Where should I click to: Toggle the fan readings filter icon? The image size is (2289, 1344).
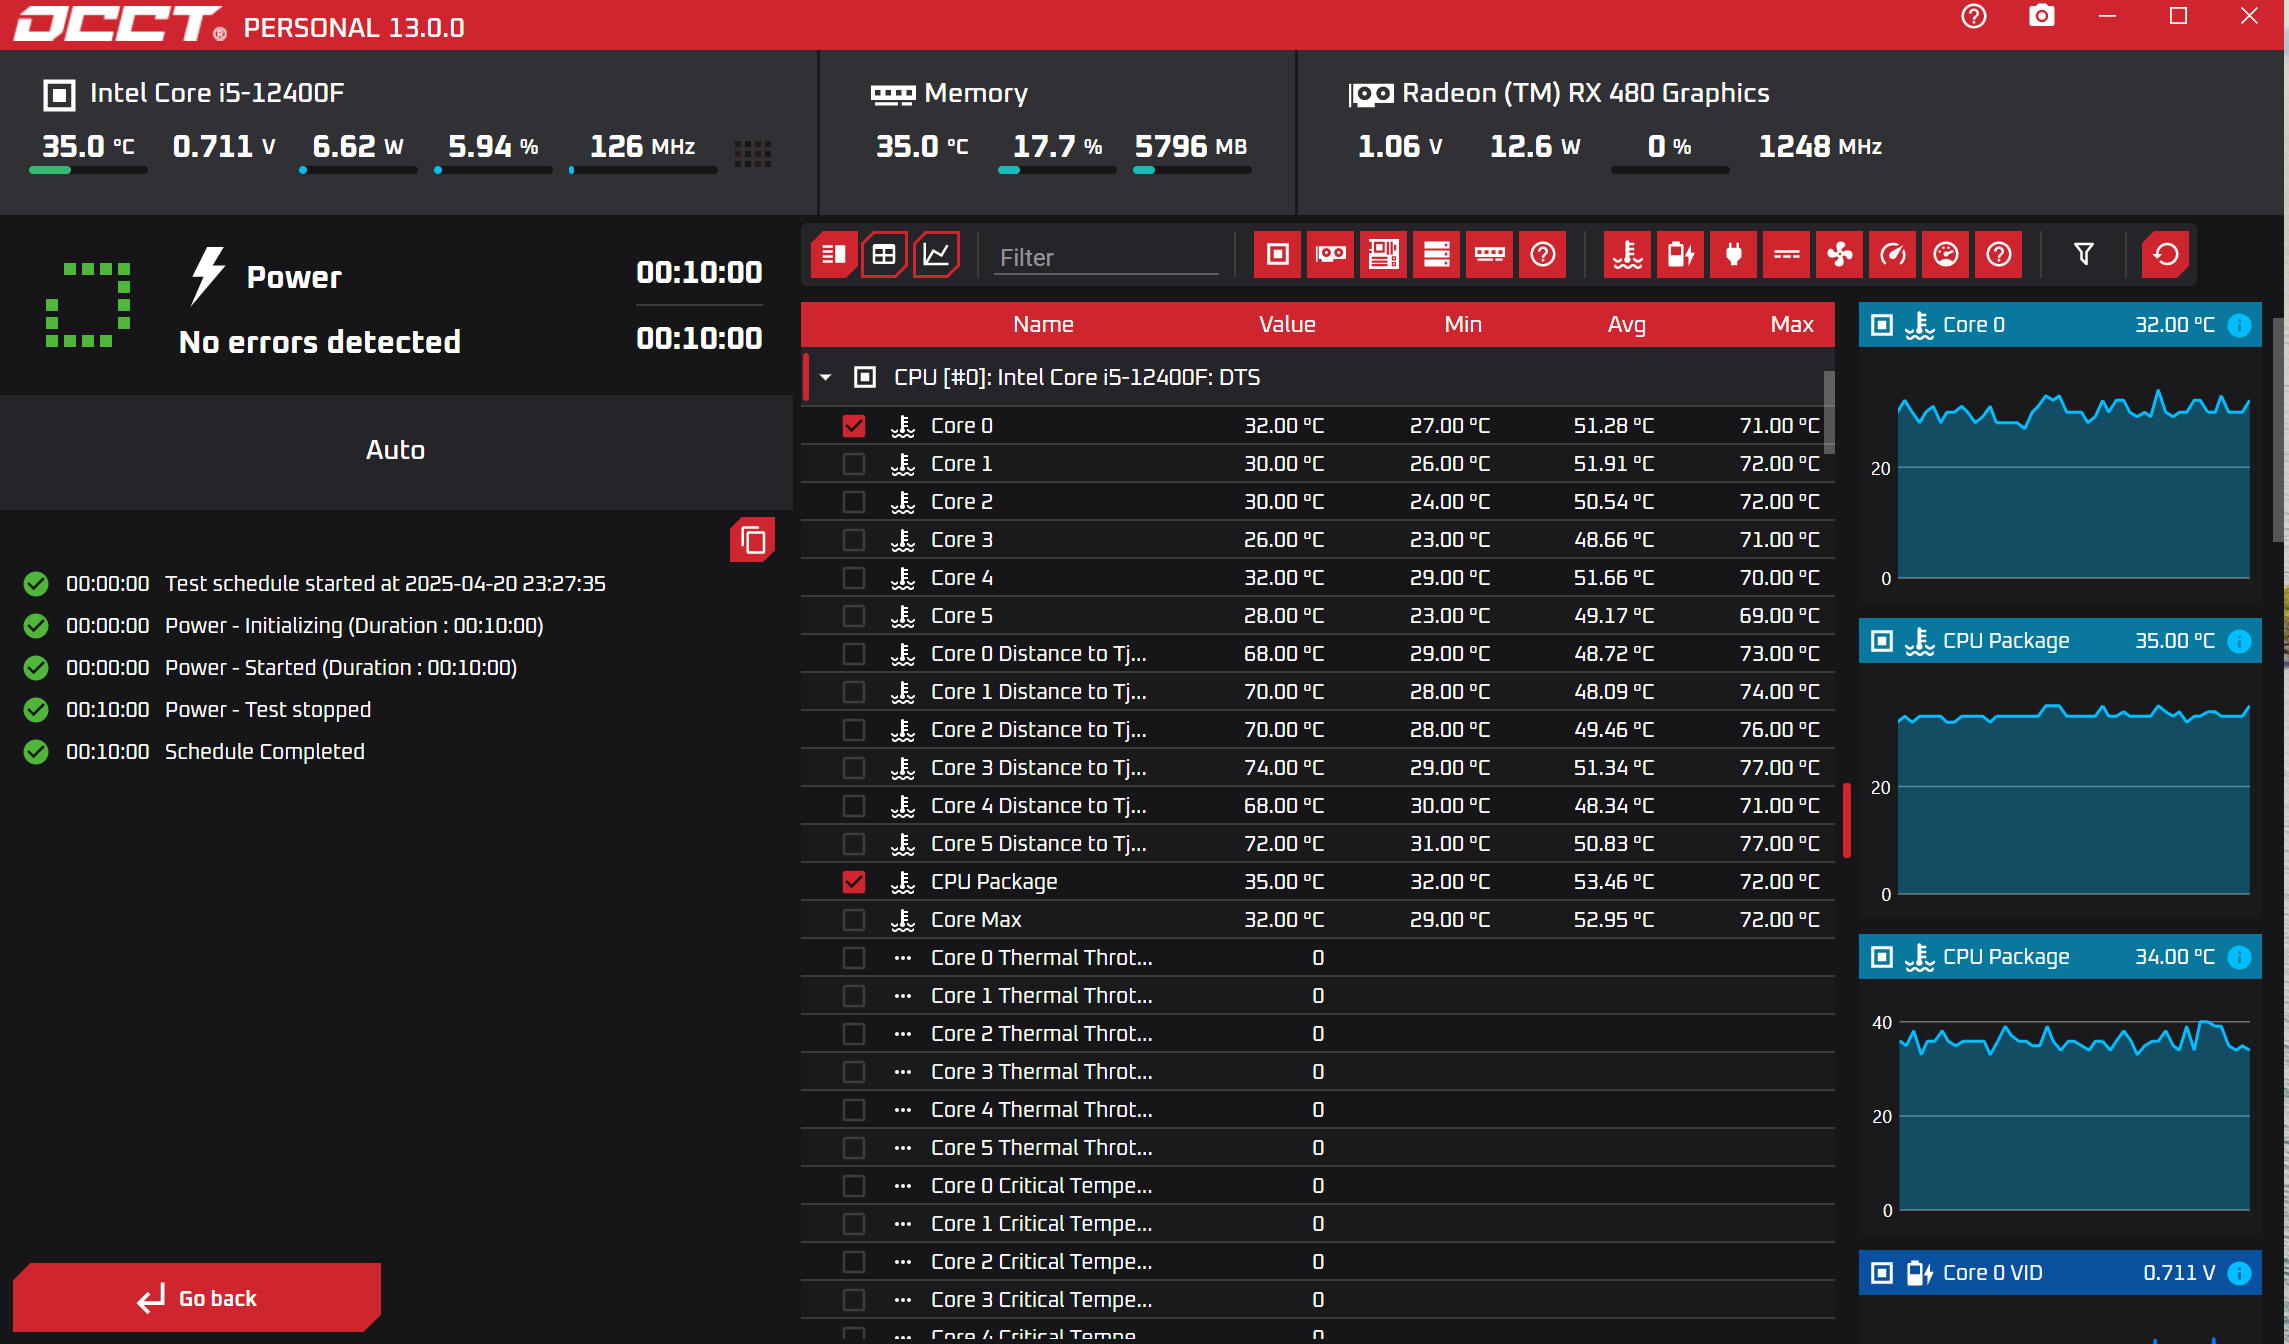[x=1839, y=254]
